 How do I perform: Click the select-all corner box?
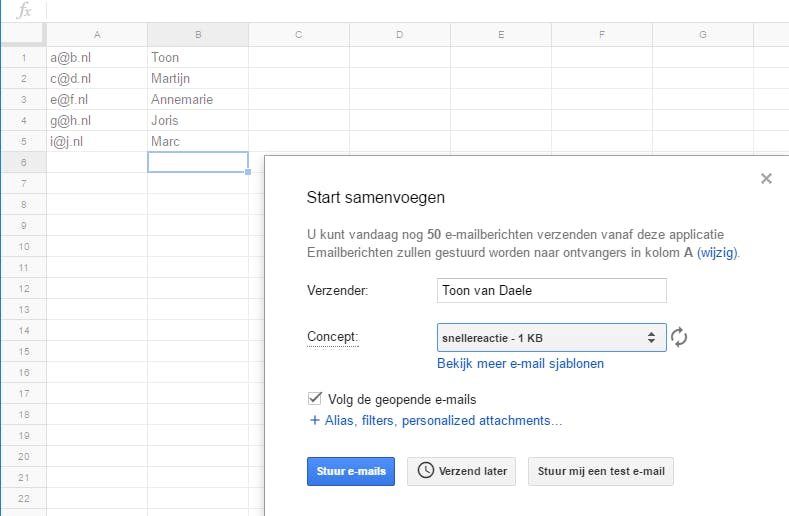click(x=22, y=35)
